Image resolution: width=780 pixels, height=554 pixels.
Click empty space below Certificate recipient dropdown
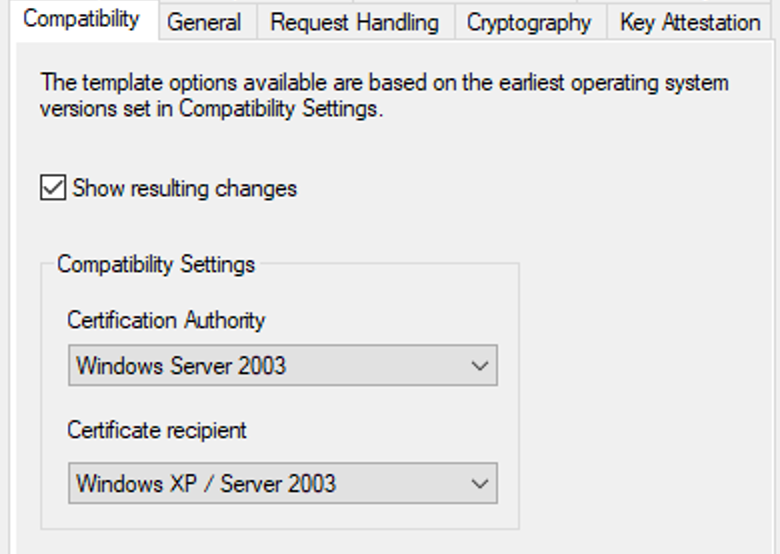point(280,516)
